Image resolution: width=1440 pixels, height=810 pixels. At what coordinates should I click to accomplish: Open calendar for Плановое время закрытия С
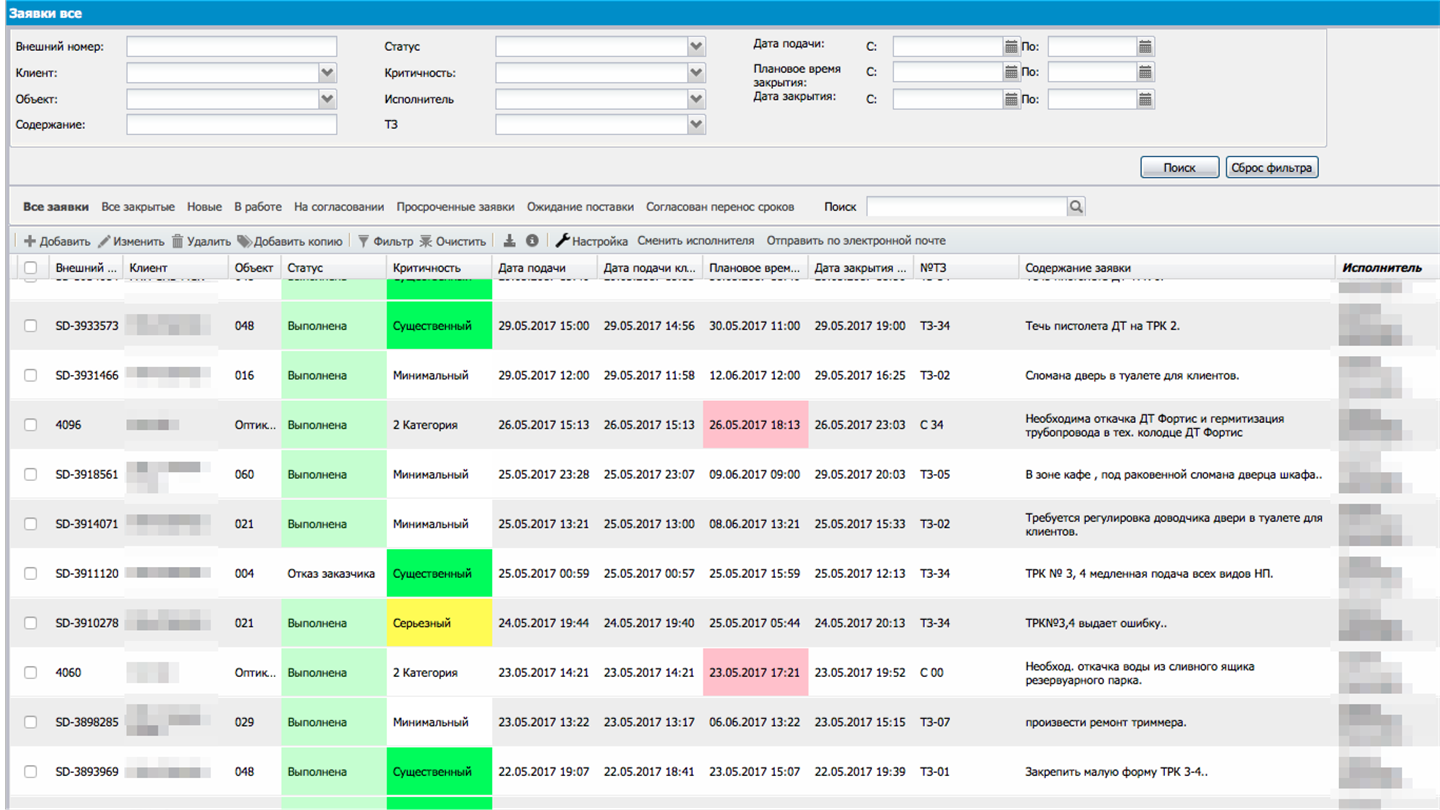(x=1011, y=72)
